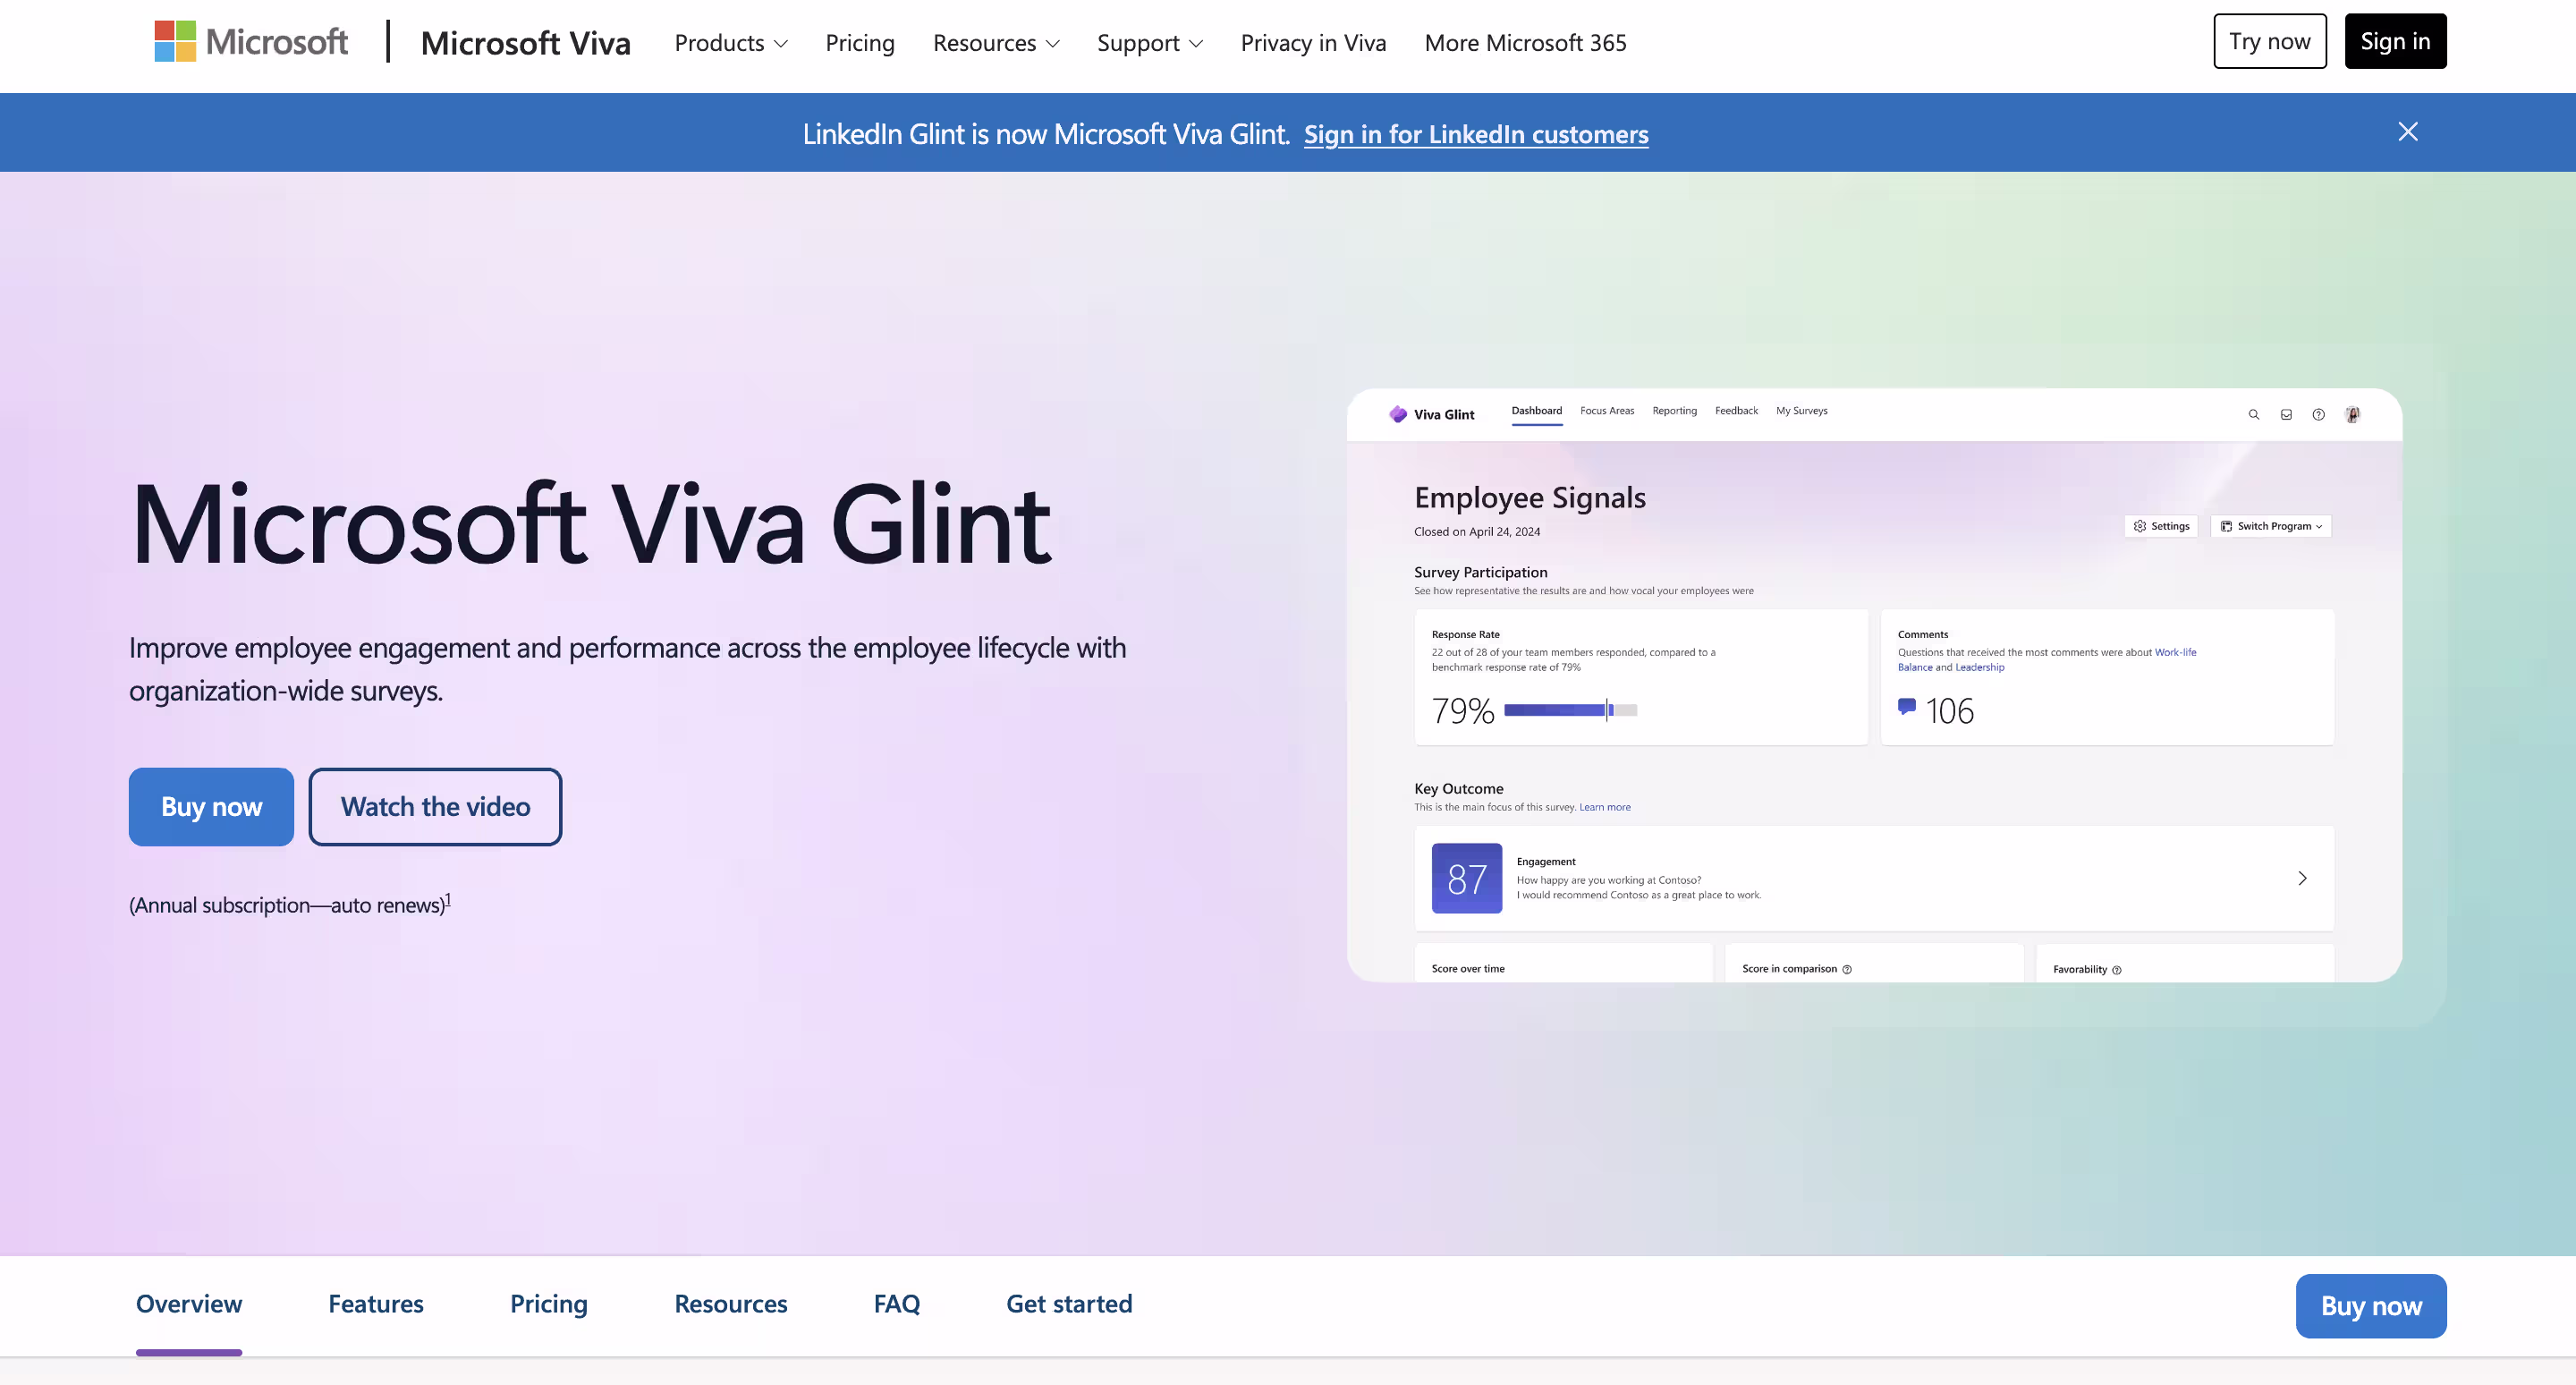The height and width of the screenshot is (1385, 2576).
Task: Expand the Engagement row chevron
Action: (x=2301, y=878)
